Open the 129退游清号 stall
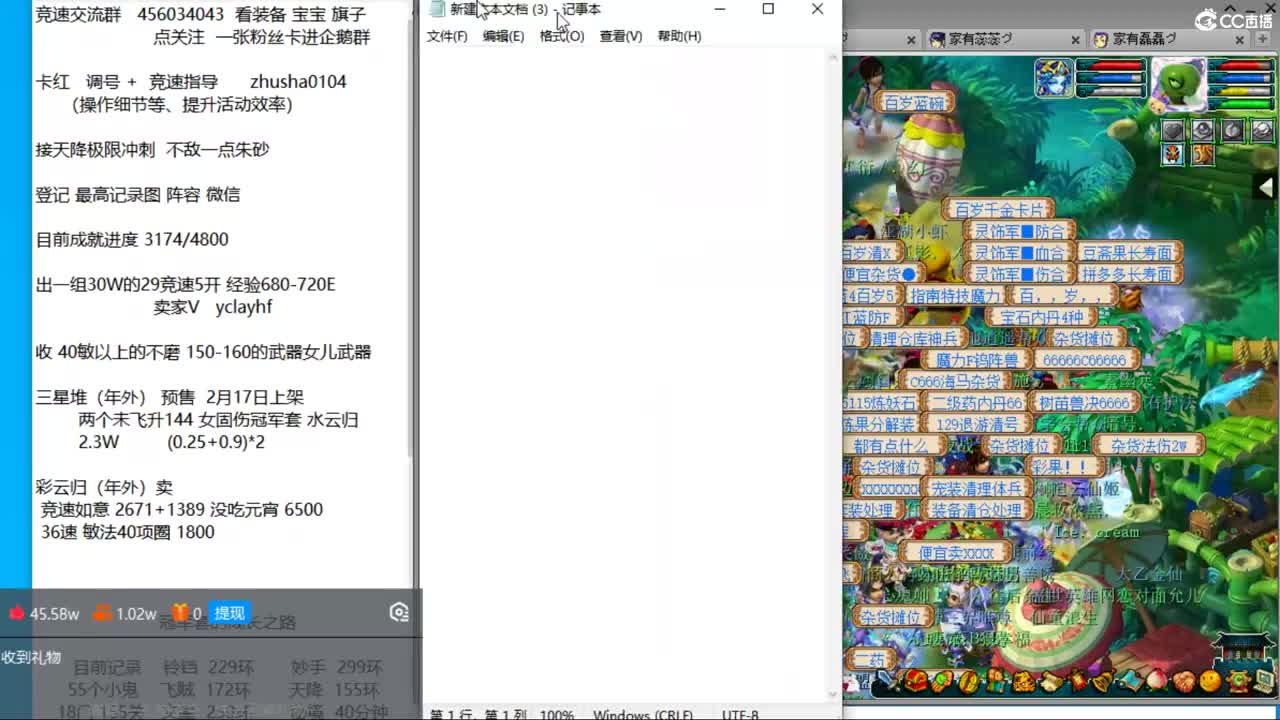The width and height of the screenshot is (1280, 720). pos(977,424)
